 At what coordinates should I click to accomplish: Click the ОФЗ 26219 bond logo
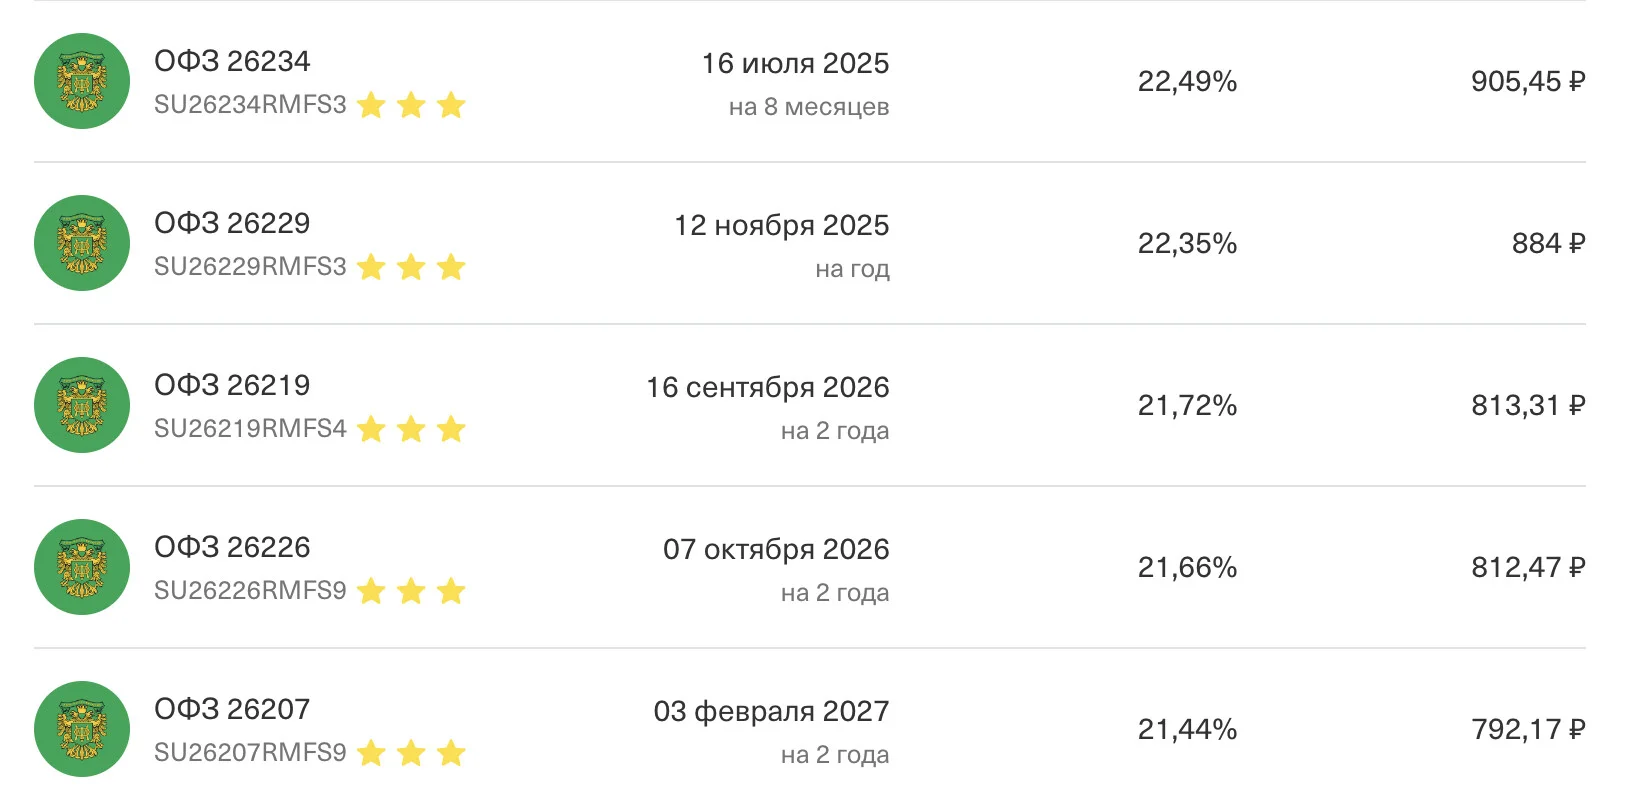point(82,405)
